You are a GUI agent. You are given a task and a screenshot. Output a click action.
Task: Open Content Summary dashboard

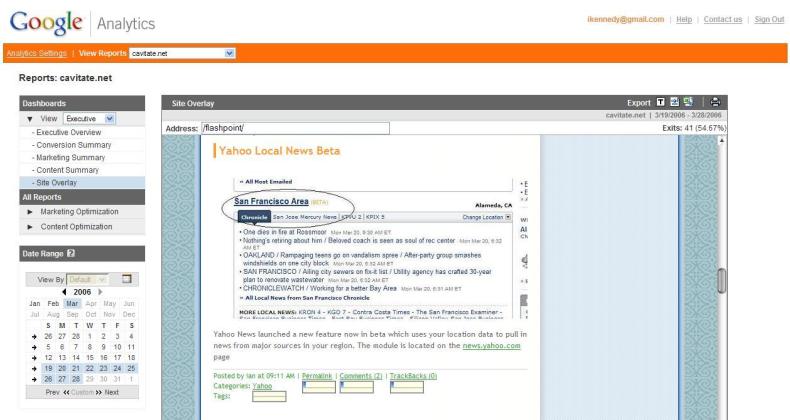(x=68, y=170)
